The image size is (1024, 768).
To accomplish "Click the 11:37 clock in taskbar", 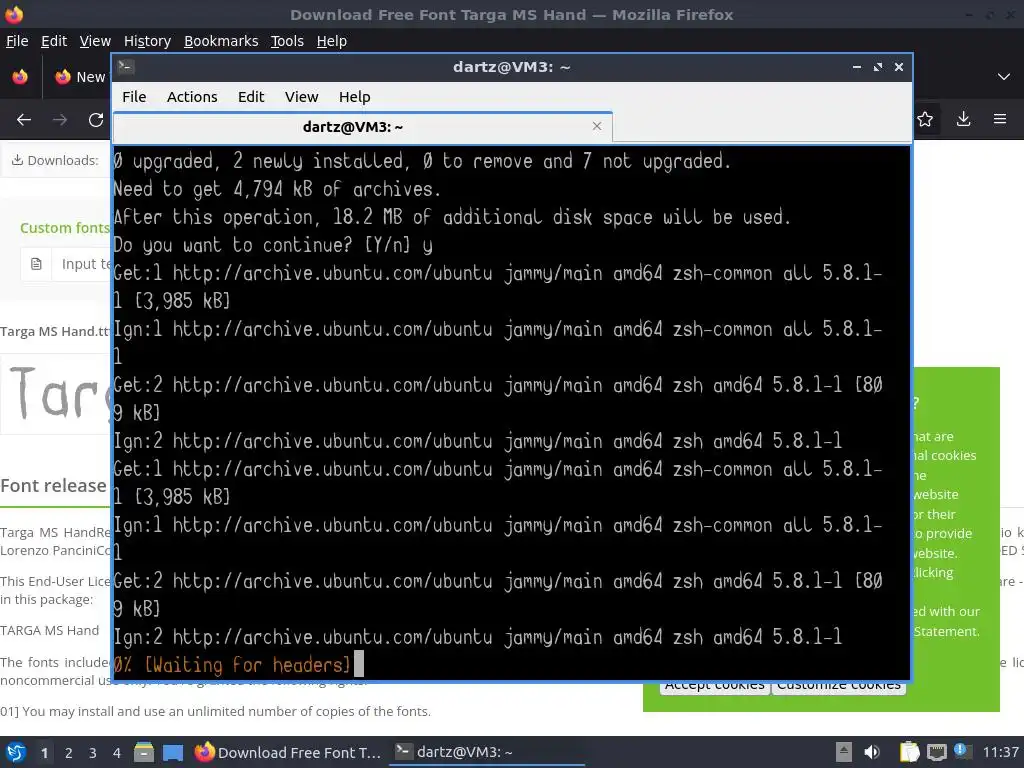I will click(x=1000, y=752).
